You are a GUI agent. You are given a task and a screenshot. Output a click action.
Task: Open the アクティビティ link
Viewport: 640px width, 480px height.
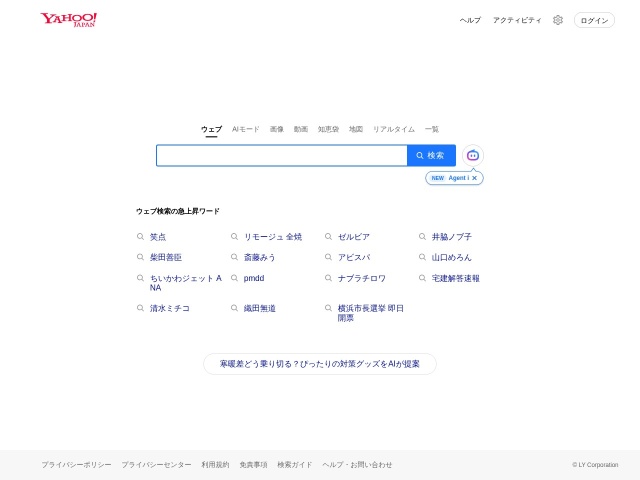[x=517, y=20]
